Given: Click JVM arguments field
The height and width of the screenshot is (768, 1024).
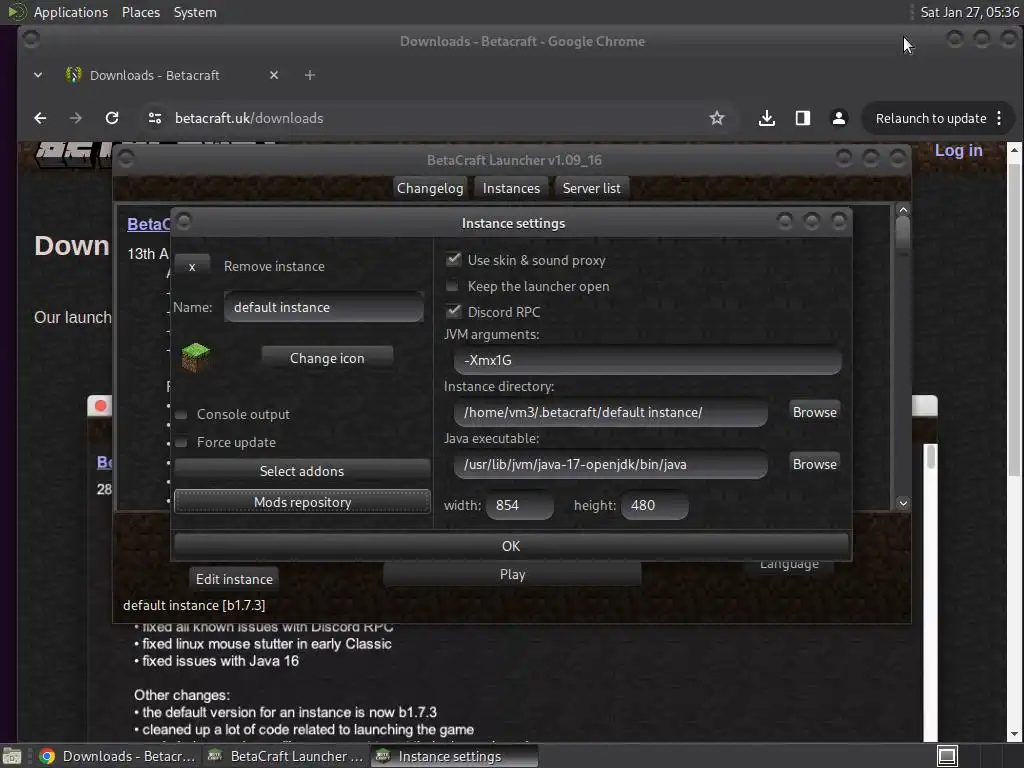Looking at the screenshot, I should coord(647,360).
